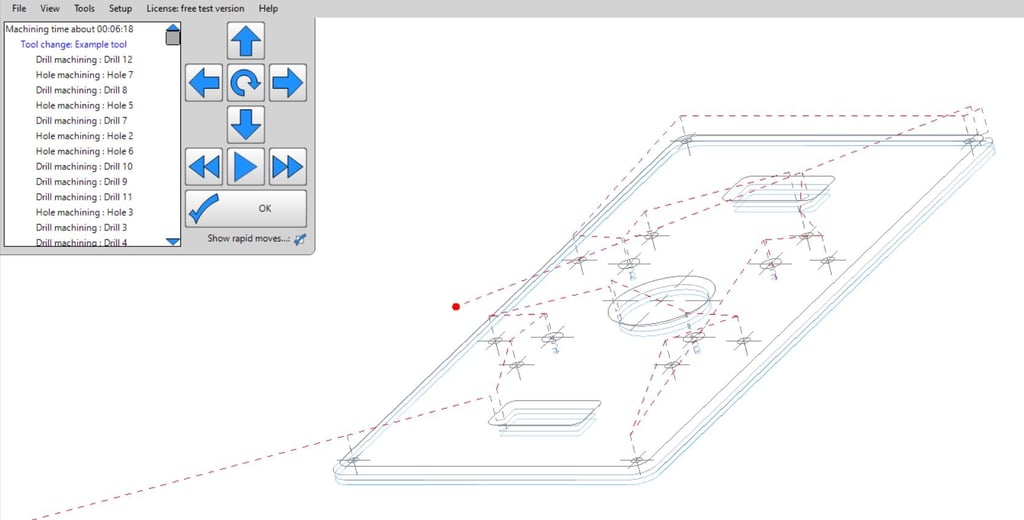Select 'Drill machining : Drill 10'

point(84,167)
